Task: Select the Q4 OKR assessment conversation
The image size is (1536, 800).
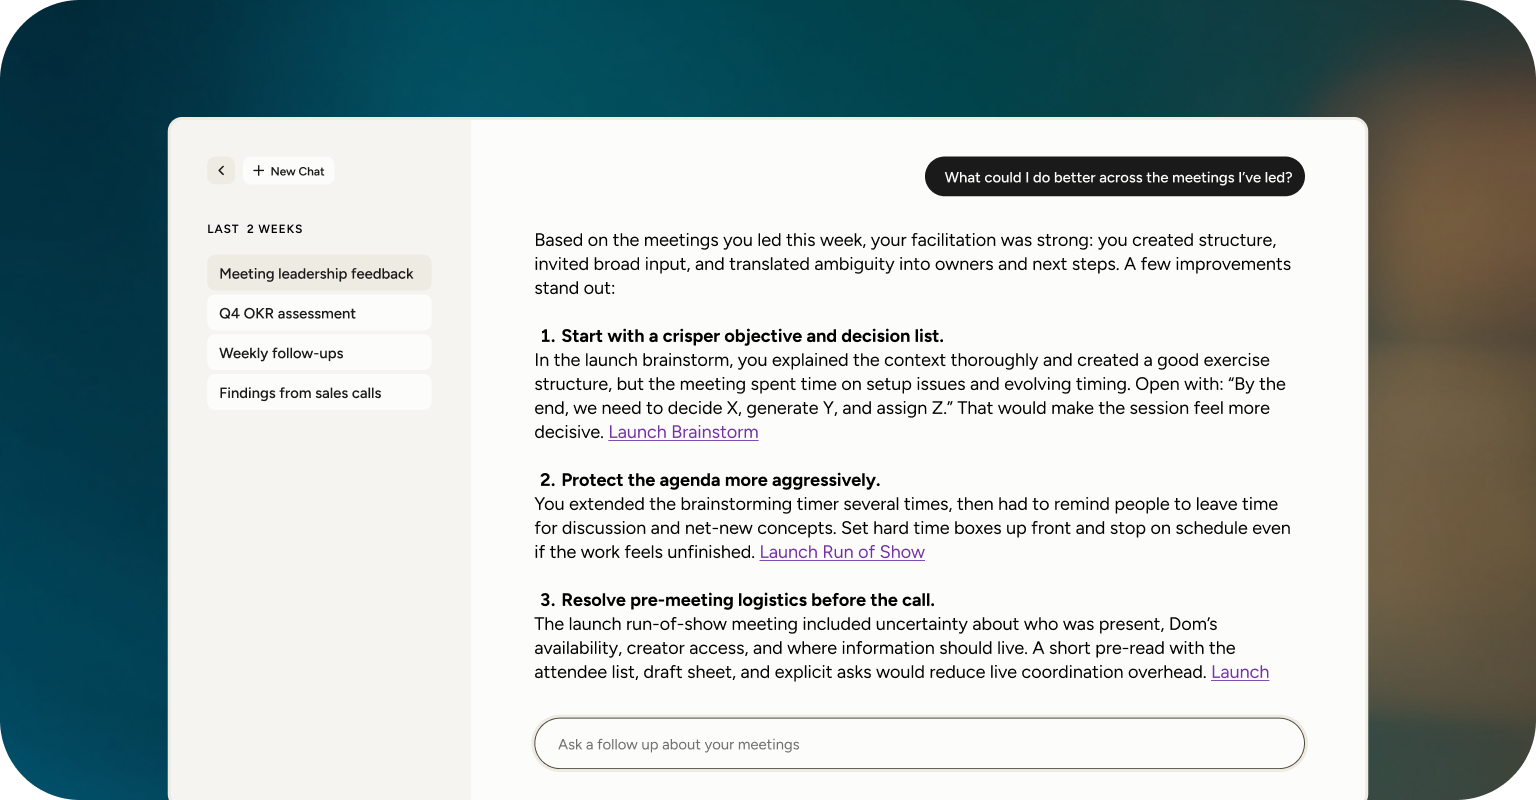Action: tap(319, 313)
